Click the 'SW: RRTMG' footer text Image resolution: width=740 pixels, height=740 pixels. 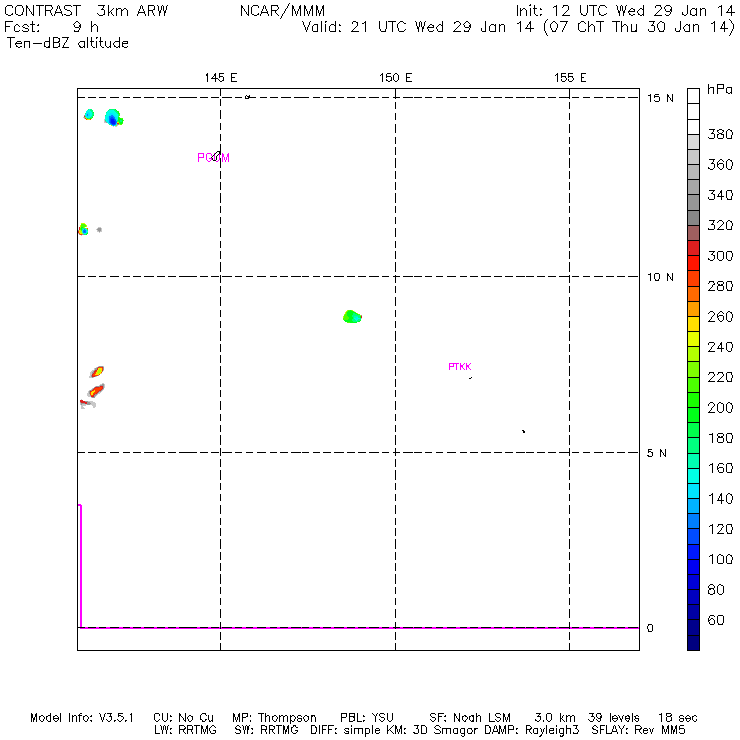pyautogui.click(x=267, y=730)
